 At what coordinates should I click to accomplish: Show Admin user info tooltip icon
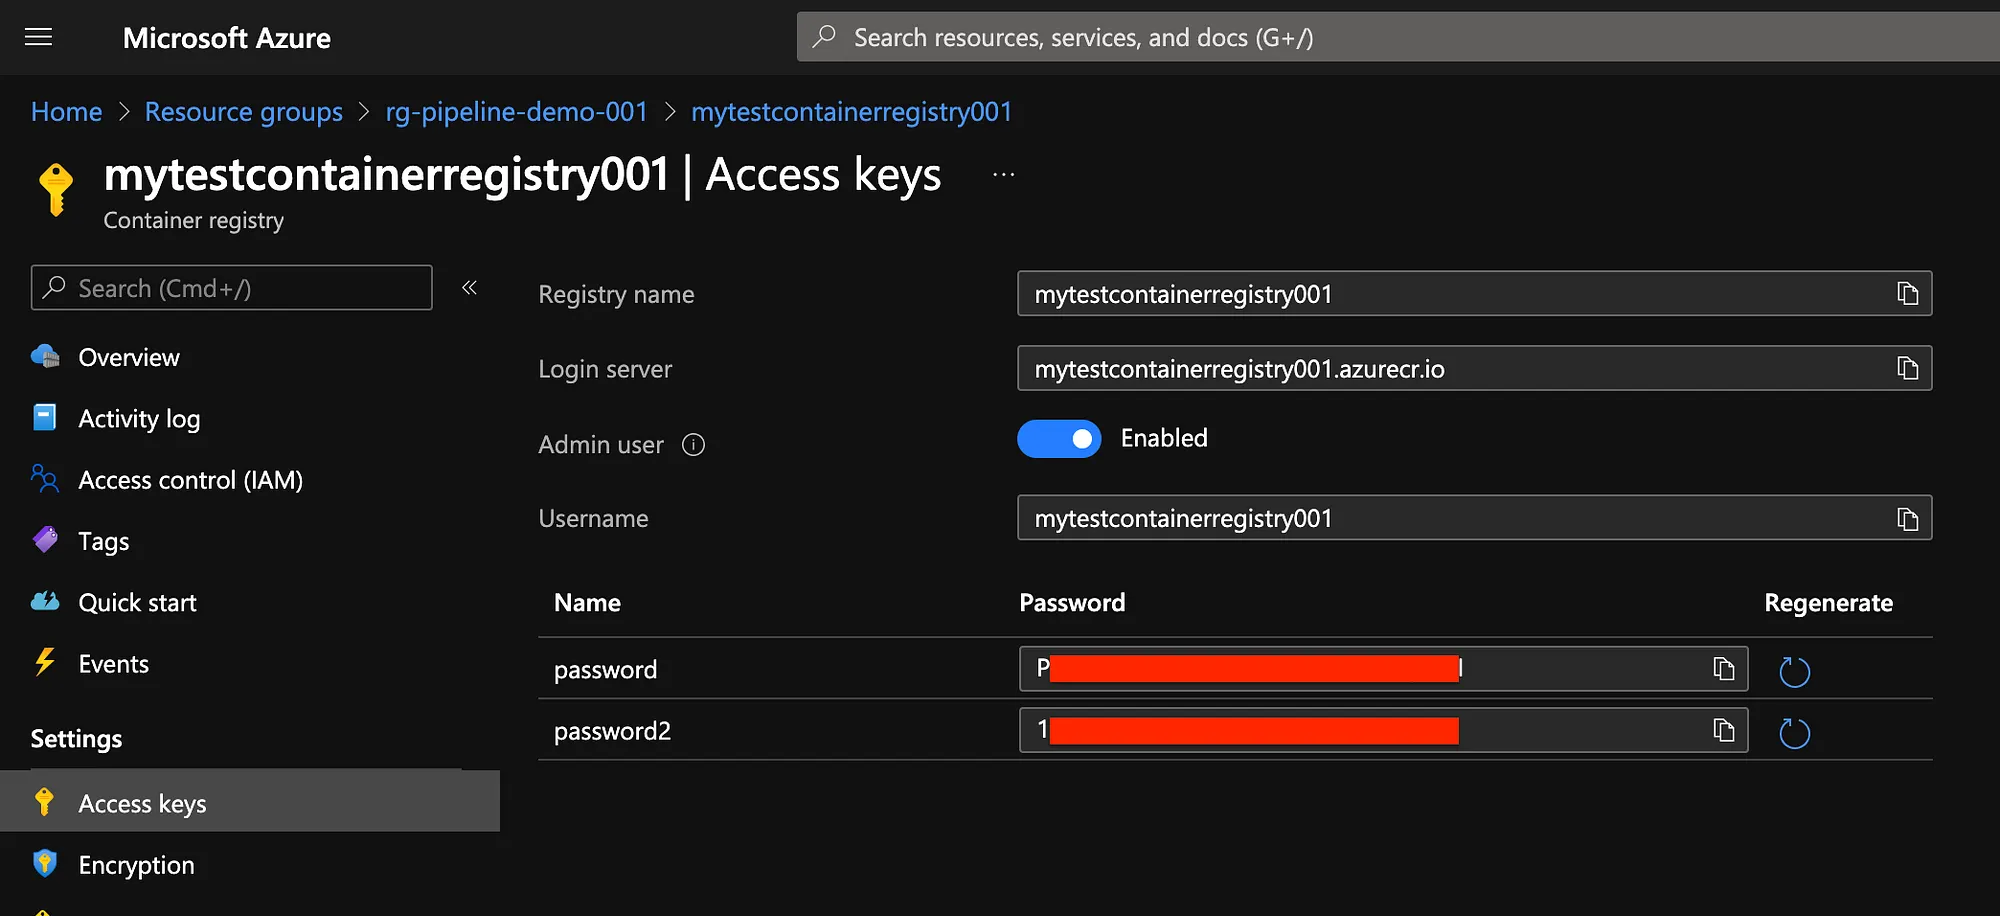coord(693,444)
